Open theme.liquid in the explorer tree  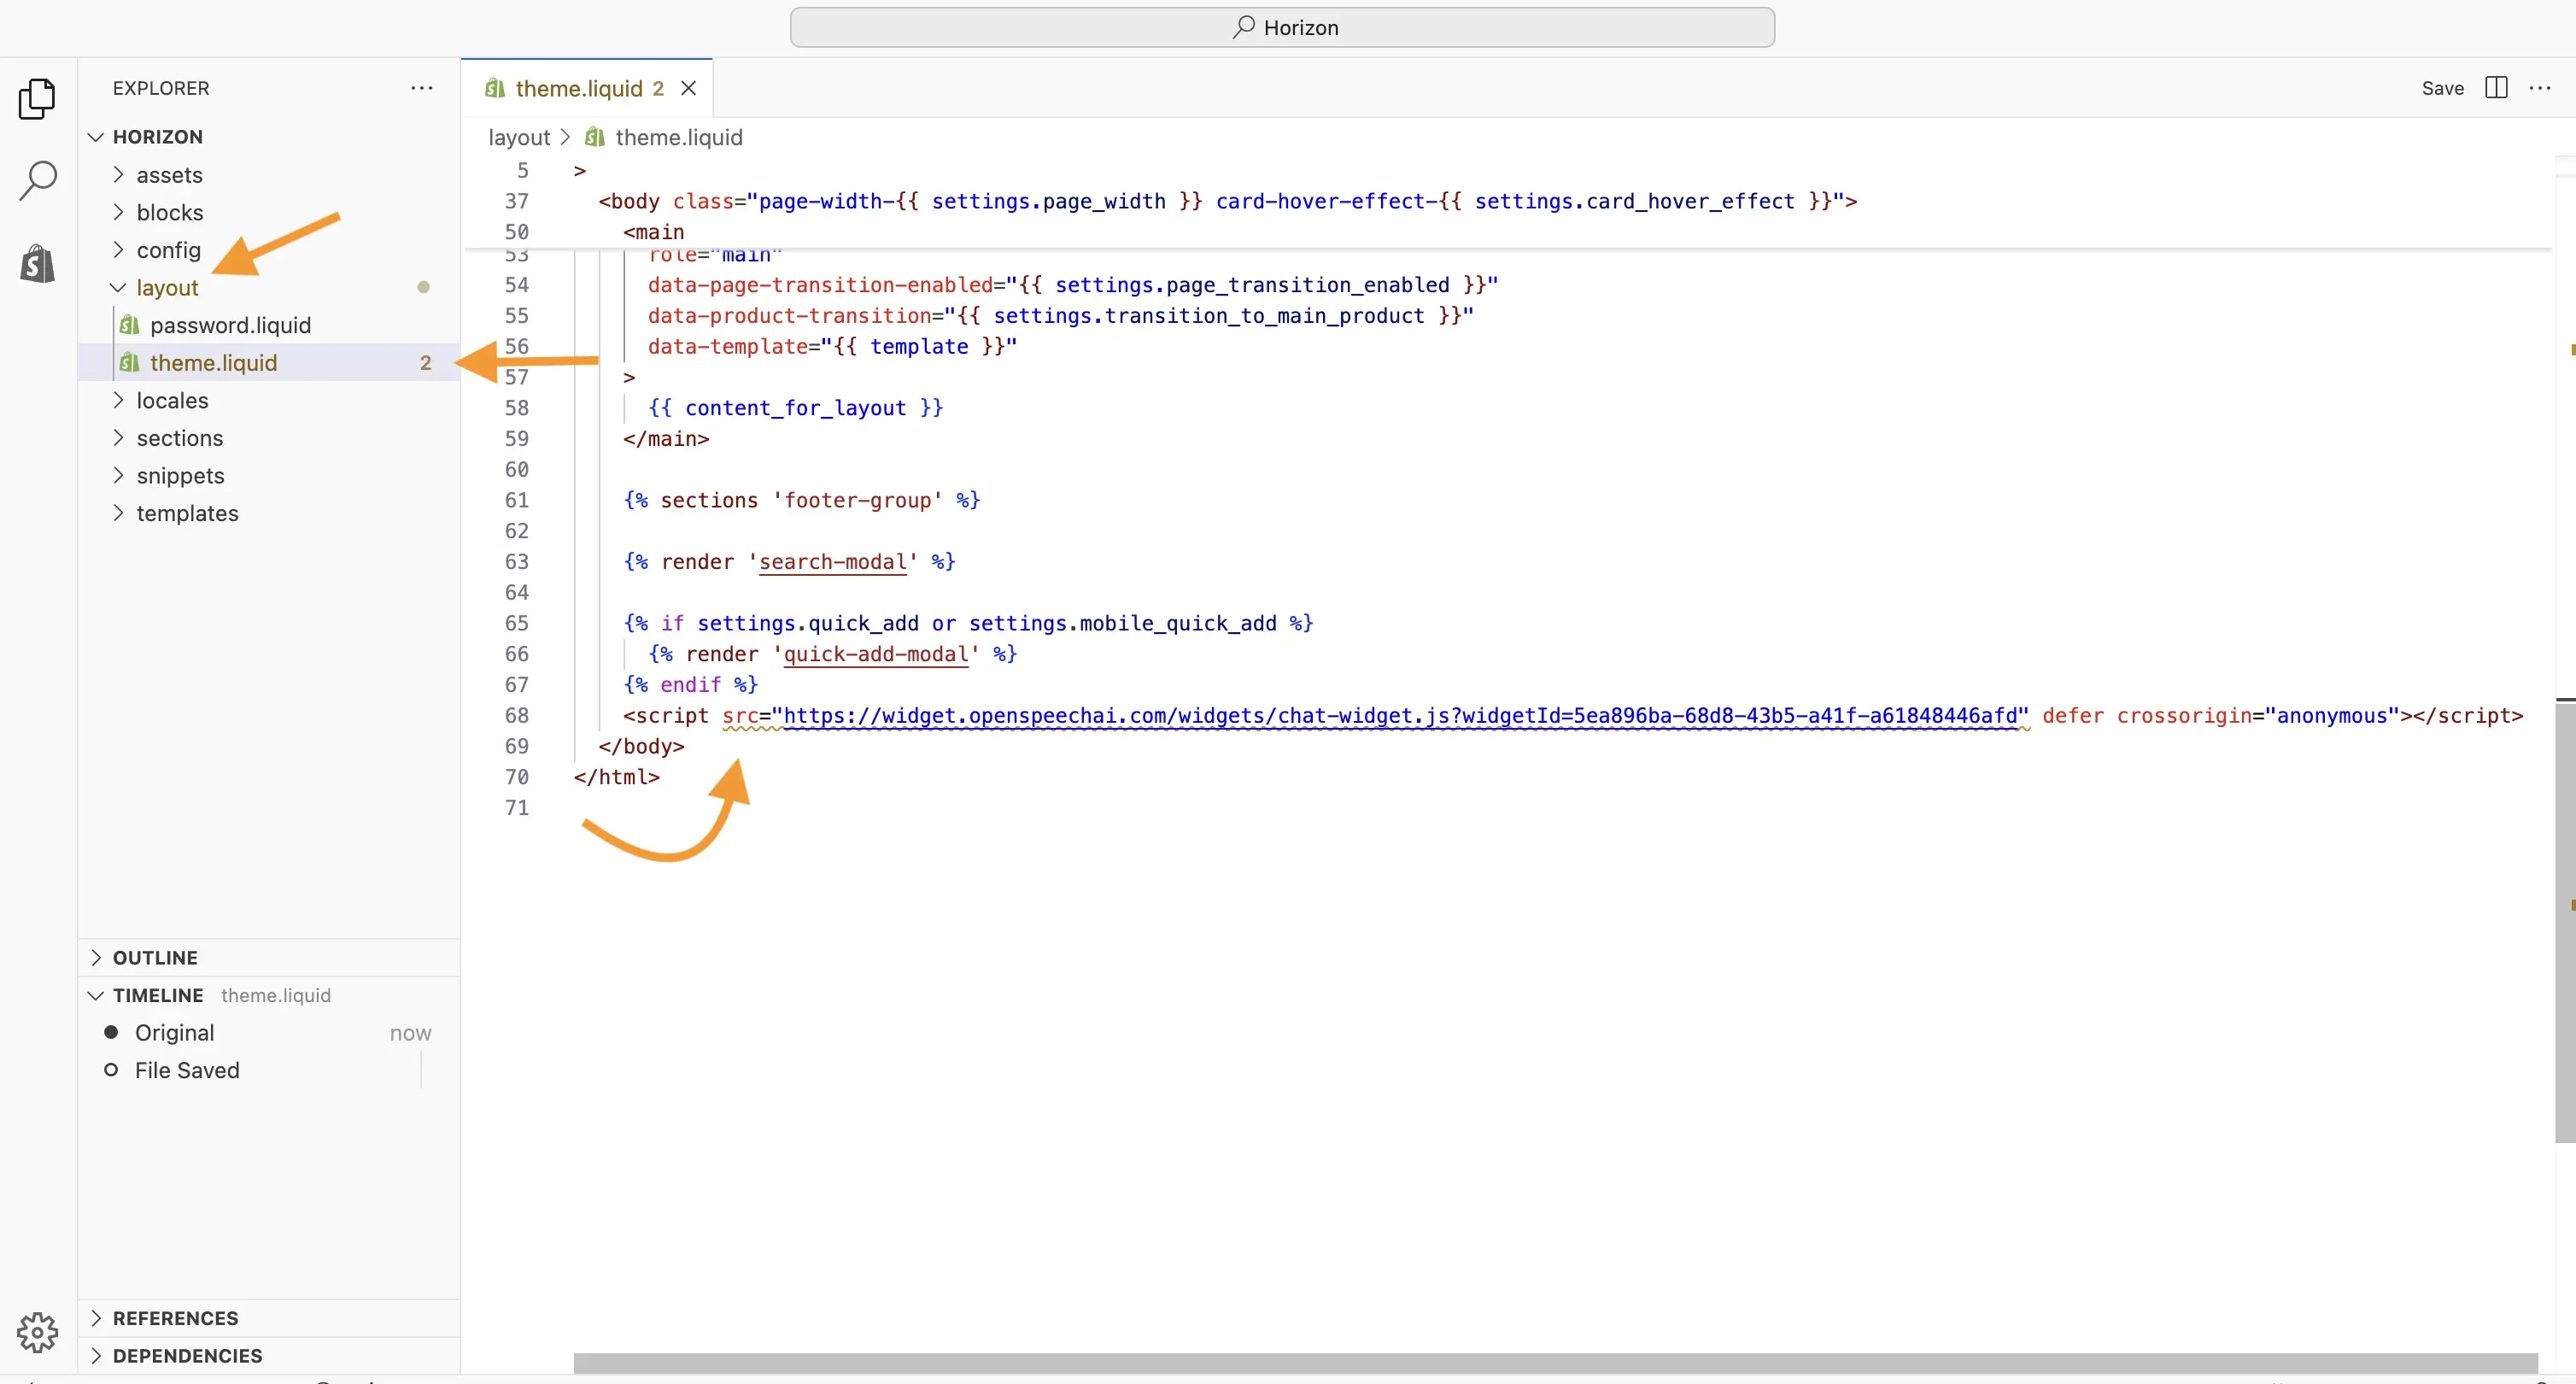[x=270, y=362]
